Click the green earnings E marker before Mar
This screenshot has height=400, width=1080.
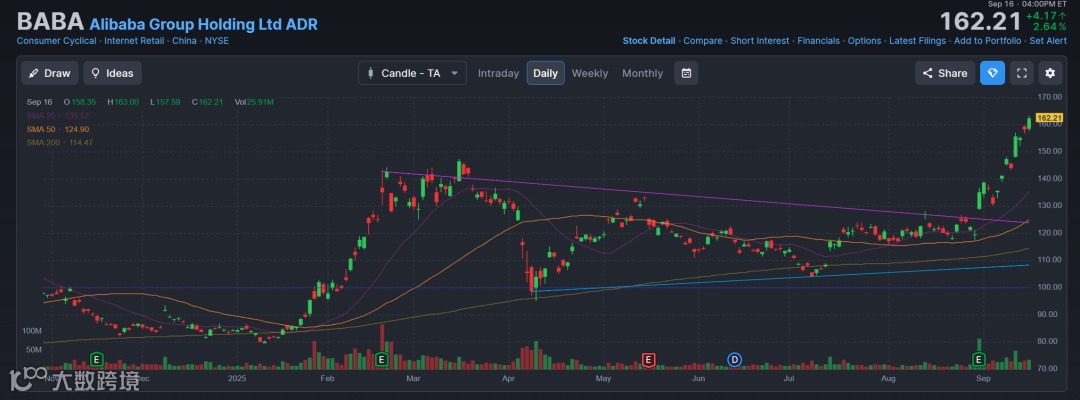point(382,359)
